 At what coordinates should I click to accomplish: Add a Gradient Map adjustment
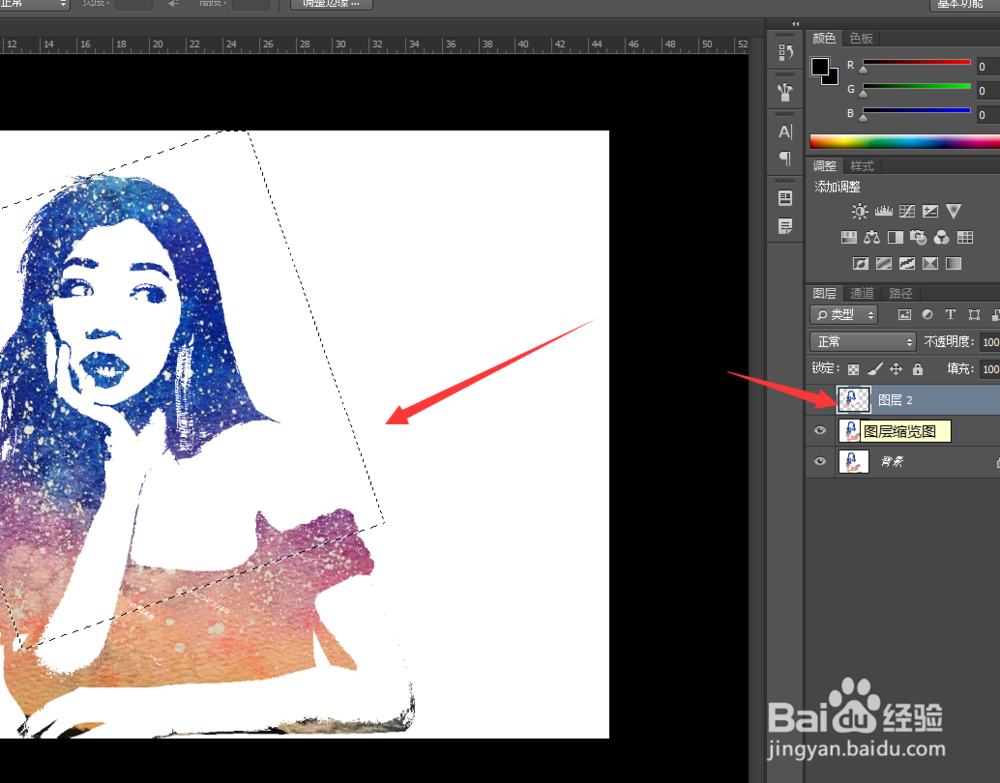coord(953,263)
